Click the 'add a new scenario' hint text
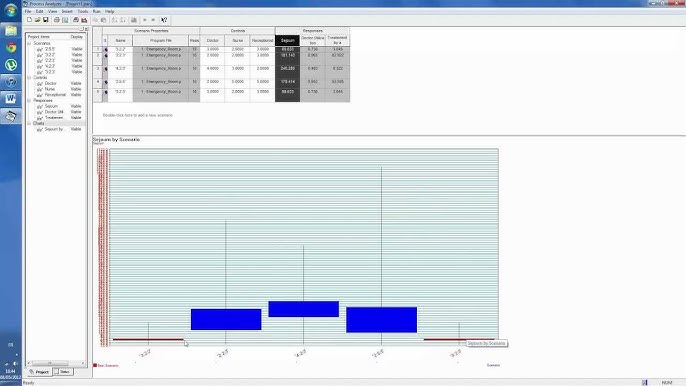The height and width of the screenshot is (386, 686). click(138, 115)
